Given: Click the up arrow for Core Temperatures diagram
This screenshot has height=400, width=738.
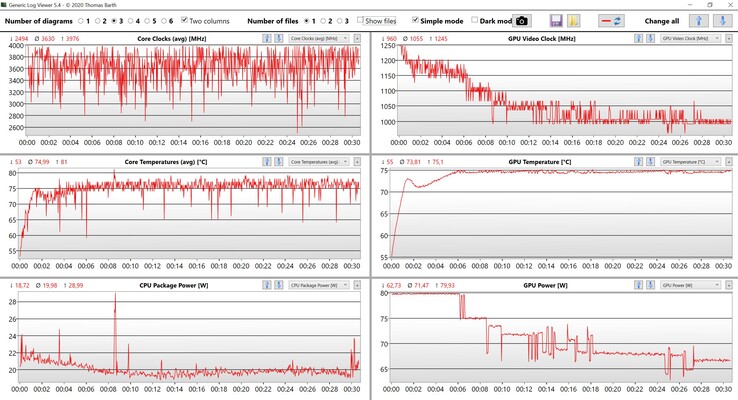Looking at the screenshot, I should (267, 161).
